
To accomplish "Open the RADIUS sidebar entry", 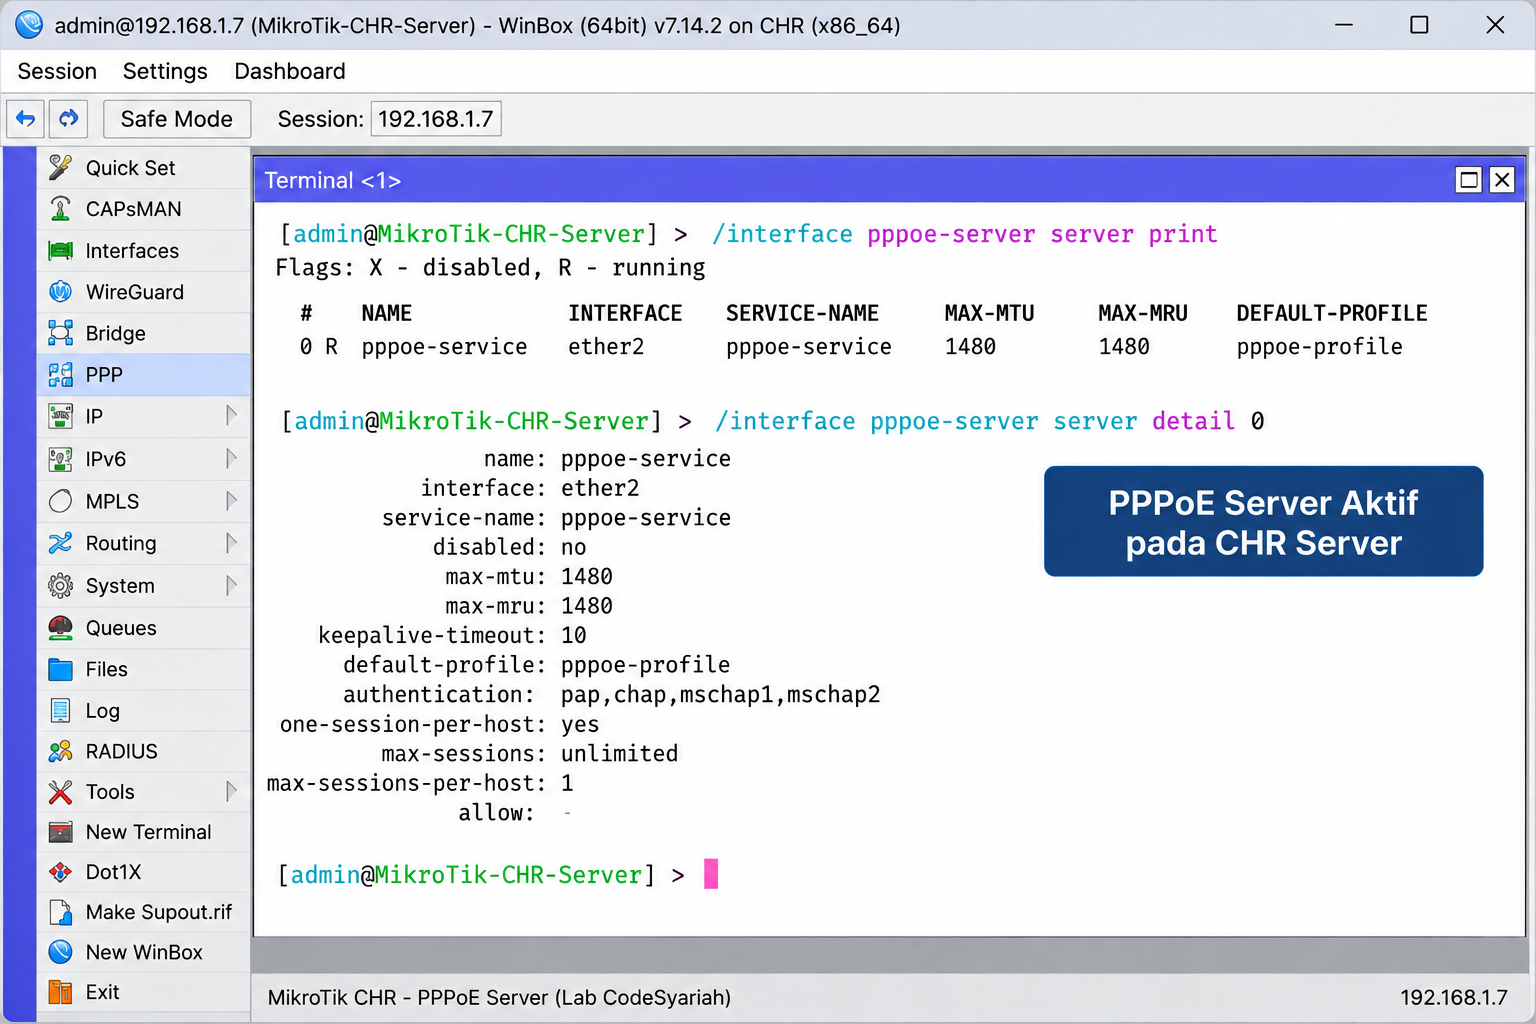I will tap(144, 751).
